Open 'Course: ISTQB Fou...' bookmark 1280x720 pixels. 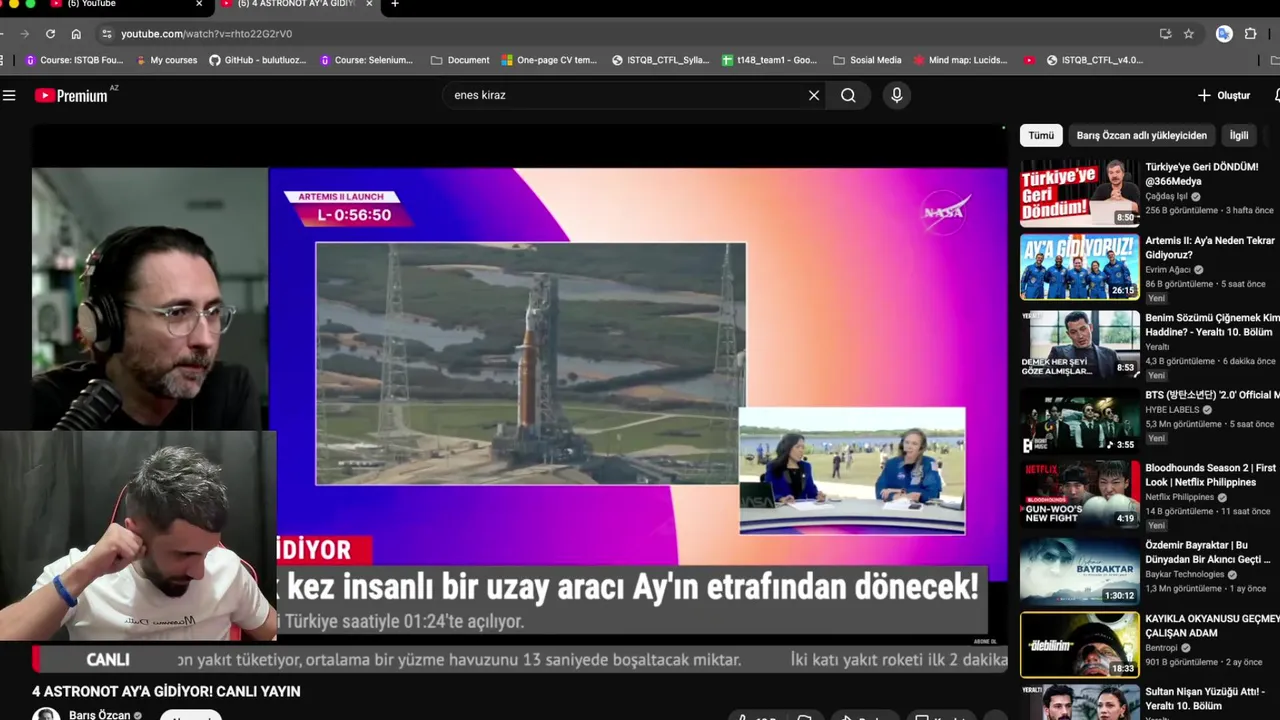(x=74, y=60)
